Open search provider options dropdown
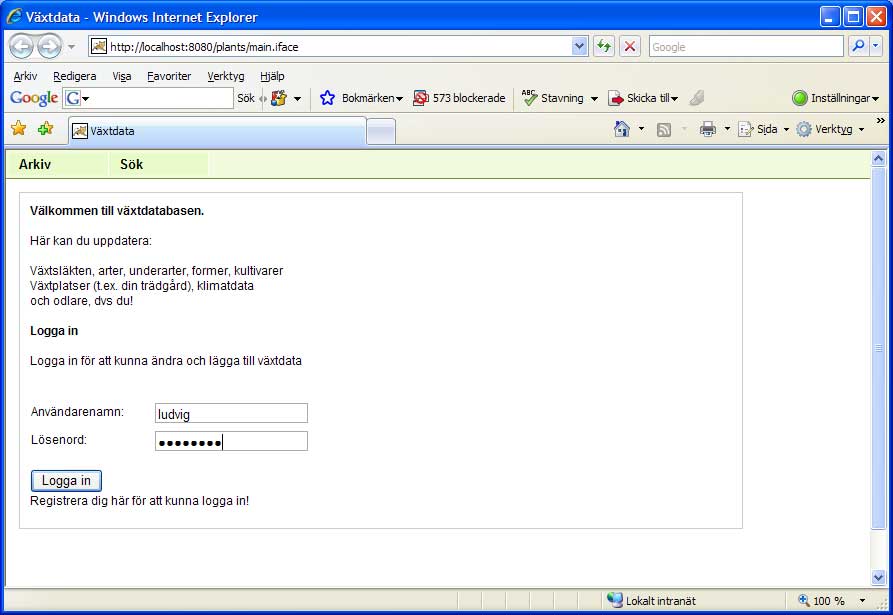This screenshot has width=893, height=615. (876, 47)
